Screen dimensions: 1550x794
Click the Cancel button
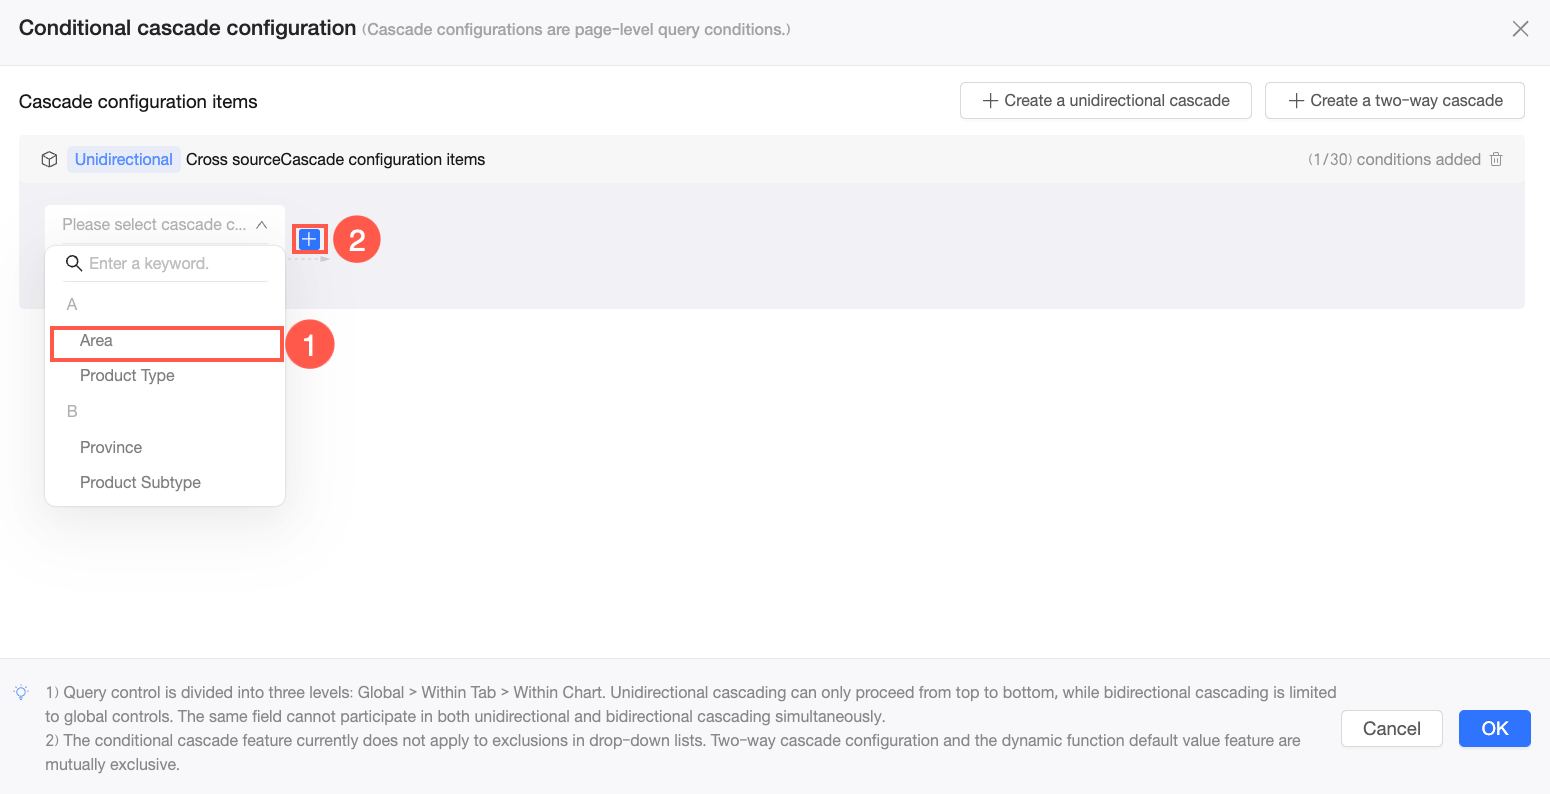tap(1392, 729)
